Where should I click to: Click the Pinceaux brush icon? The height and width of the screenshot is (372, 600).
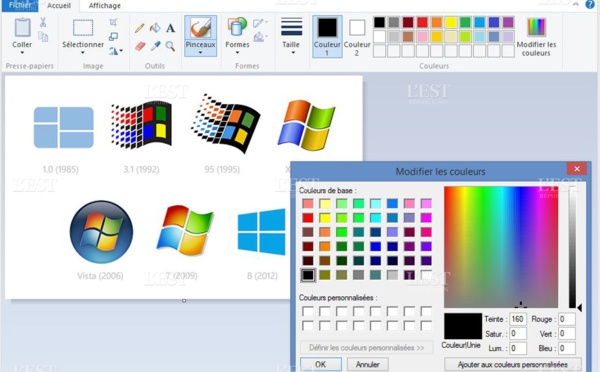[x=201, y=28]
